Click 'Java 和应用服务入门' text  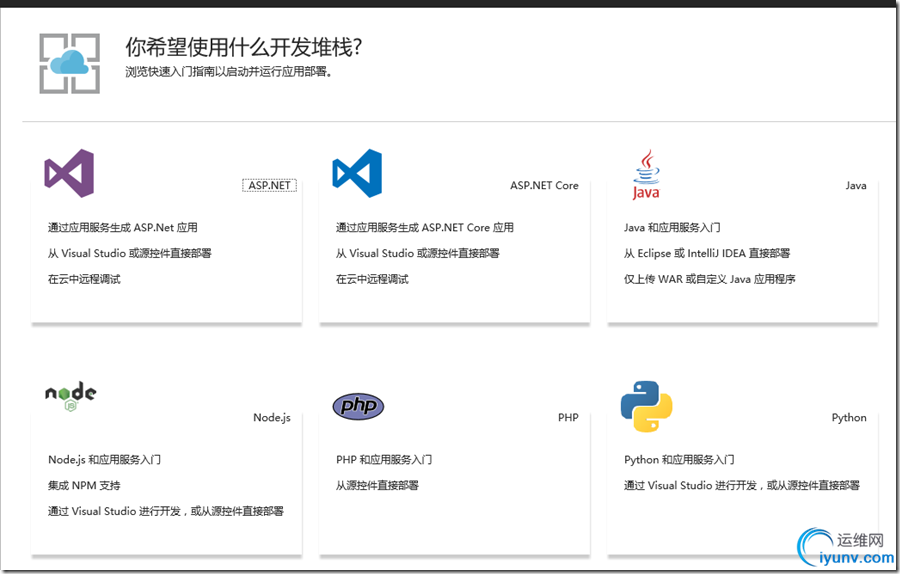672,227
